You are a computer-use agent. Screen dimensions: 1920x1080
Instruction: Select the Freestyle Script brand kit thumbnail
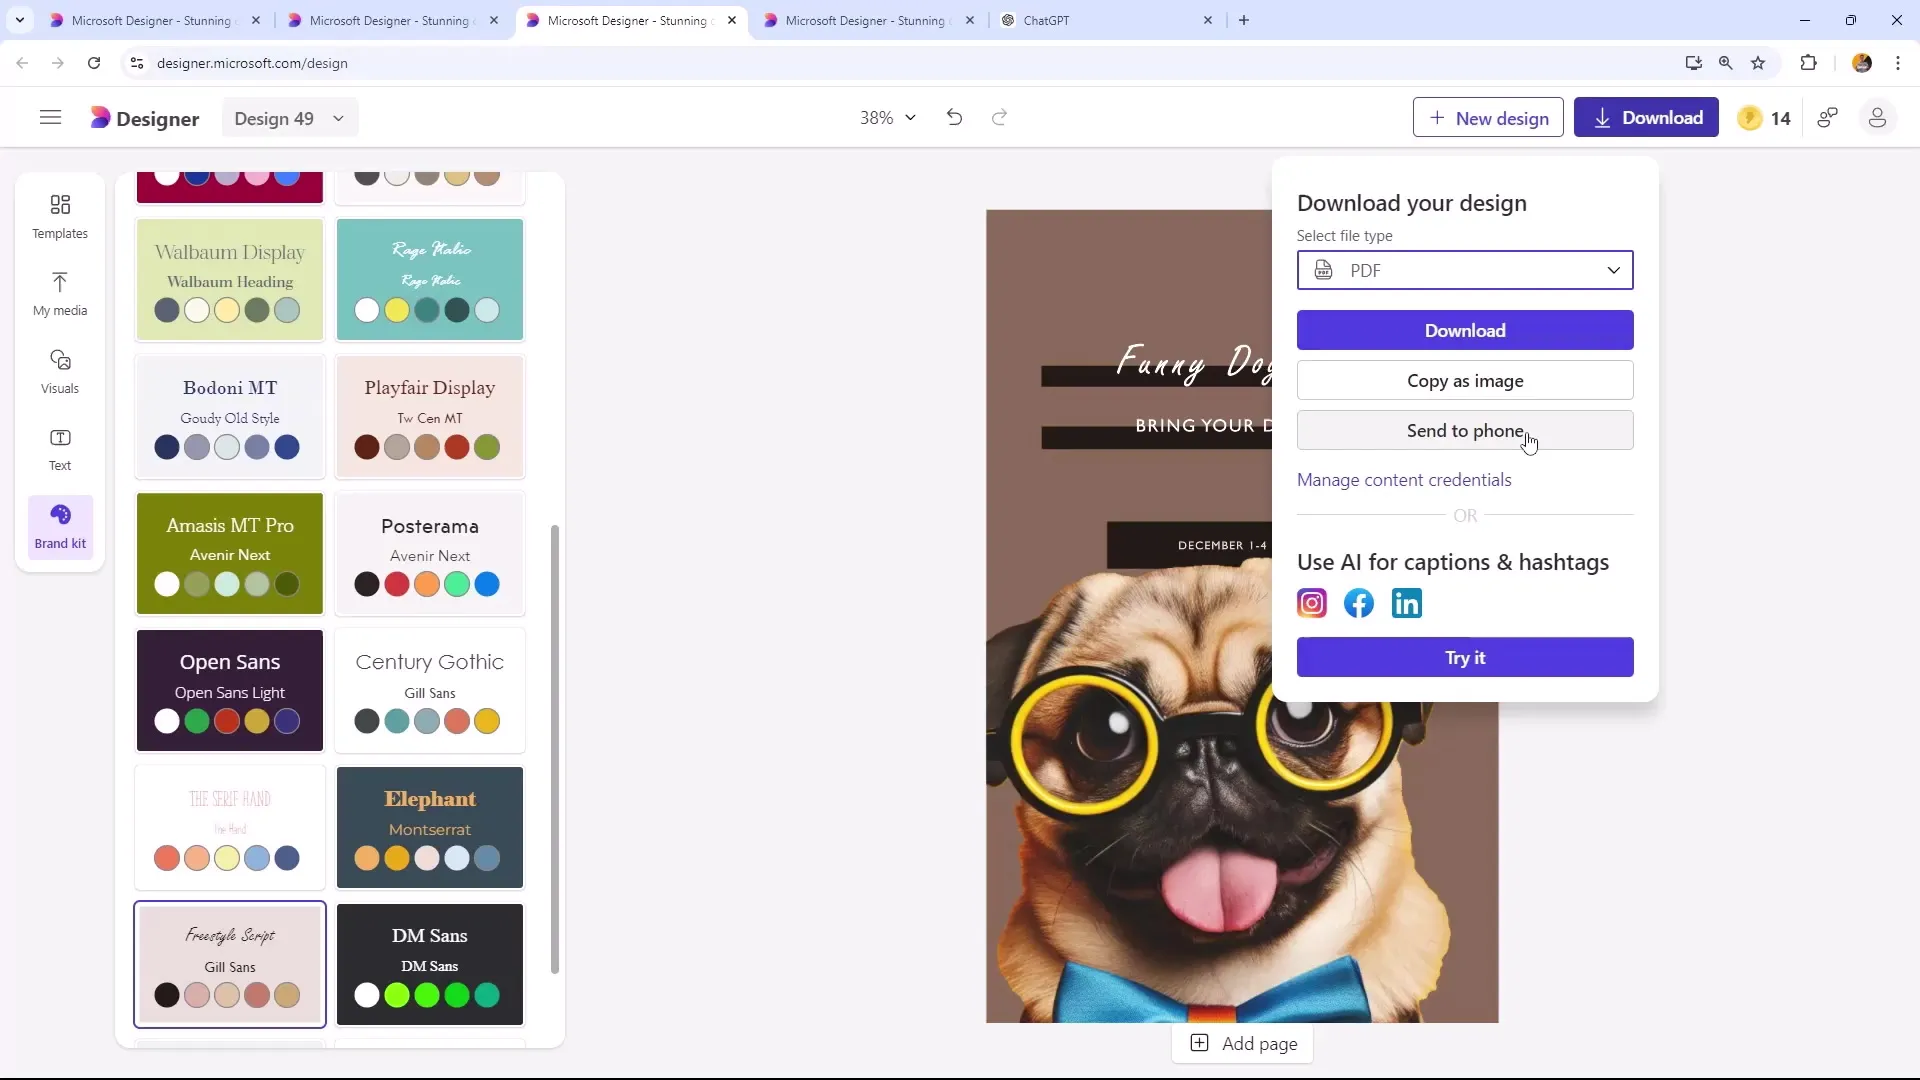coord(229,963)
